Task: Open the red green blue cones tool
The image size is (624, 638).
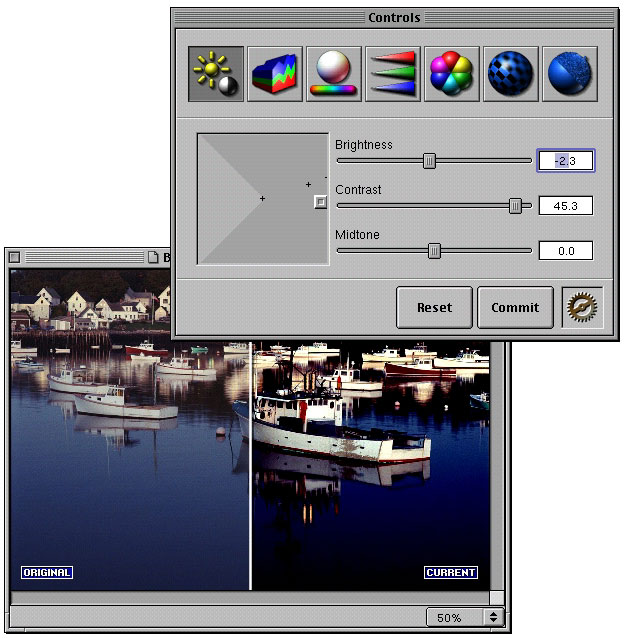Action: click(393, 74)
